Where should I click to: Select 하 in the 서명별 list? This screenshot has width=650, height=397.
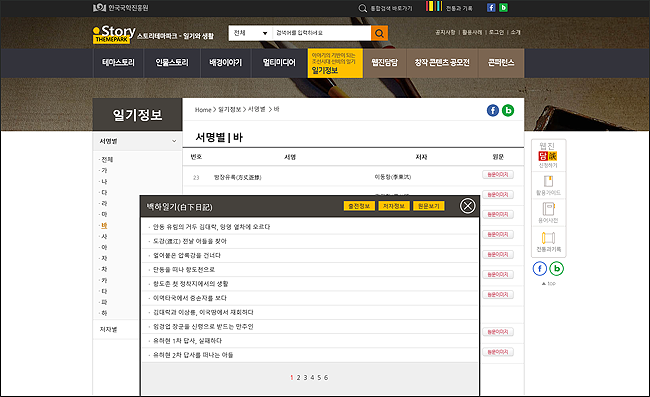[104, 313]
